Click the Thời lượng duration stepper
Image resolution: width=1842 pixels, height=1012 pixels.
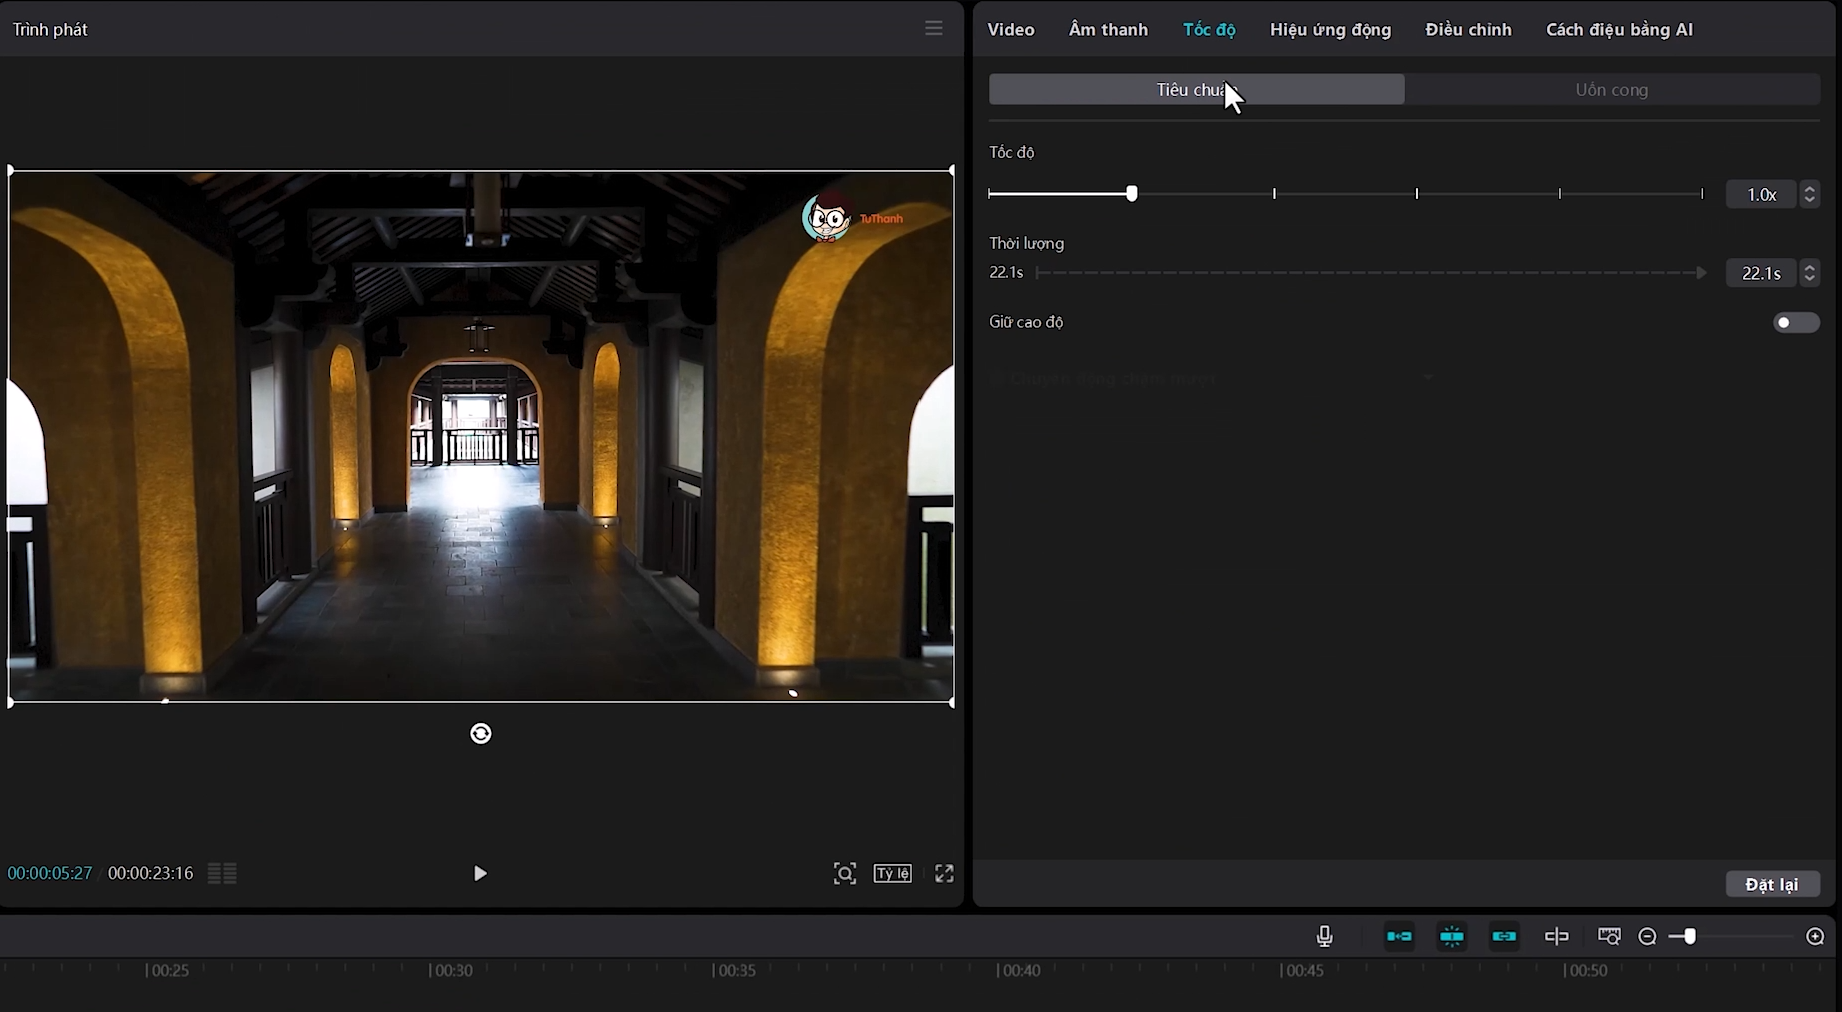[1809, 273]
